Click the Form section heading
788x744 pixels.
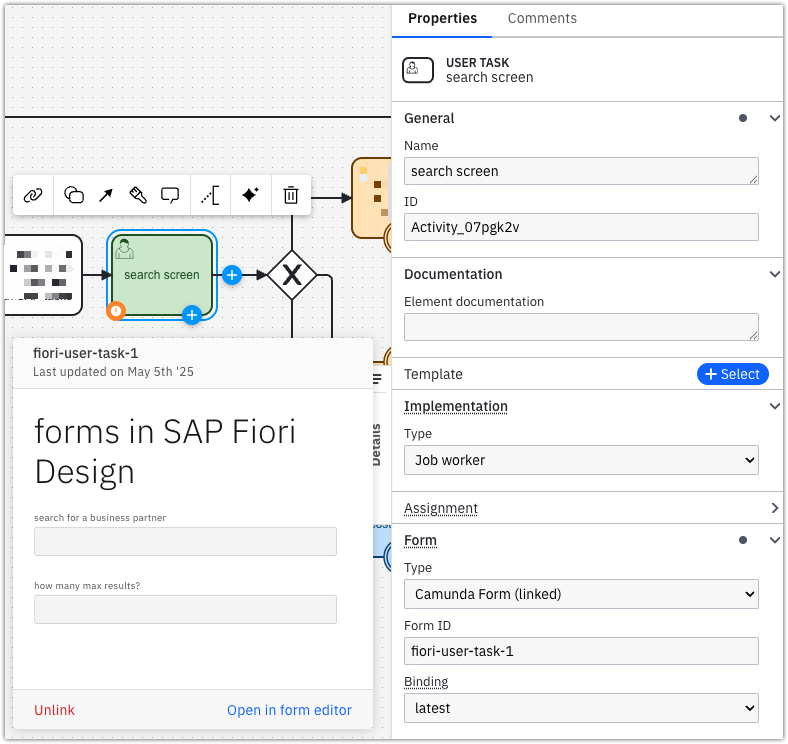[x=421, y=540]
